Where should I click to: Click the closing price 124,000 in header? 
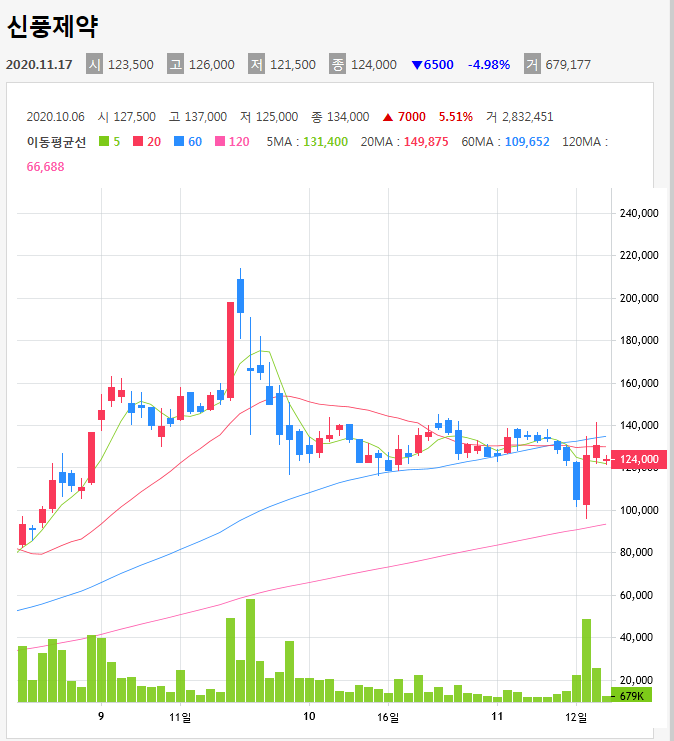click(374, 64)
